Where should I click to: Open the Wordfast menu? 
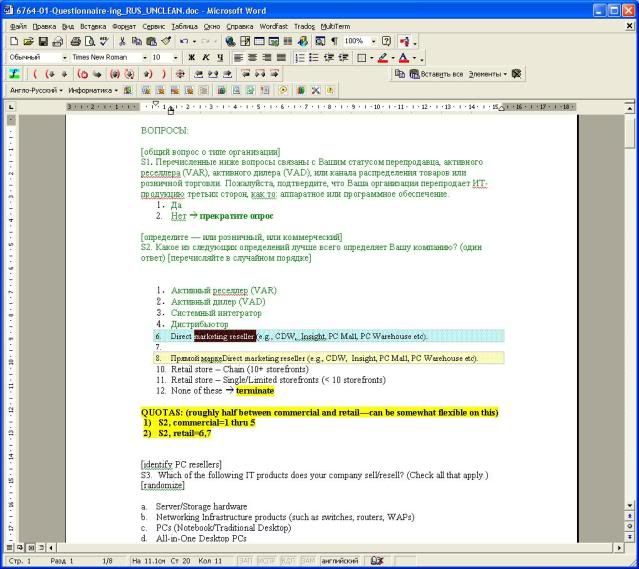click(x=273, y=26)
